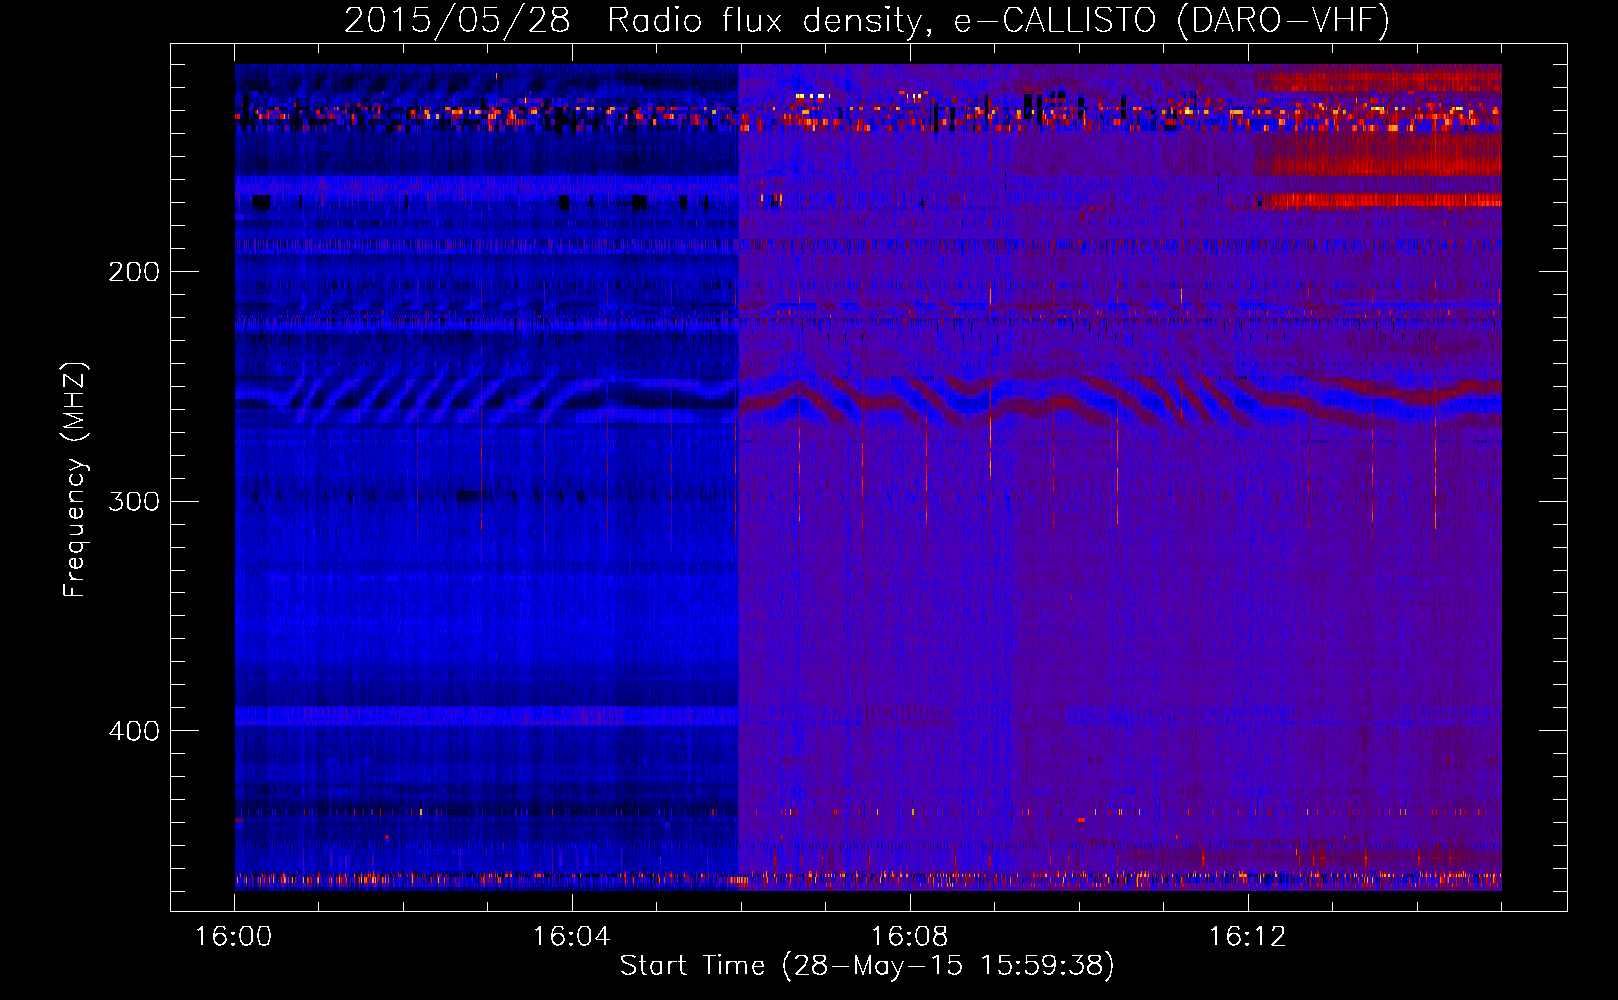The image size is (1618, 1000).
Task: Click the "Frequency (MHZ)" axis label
Action: point(75,480)
